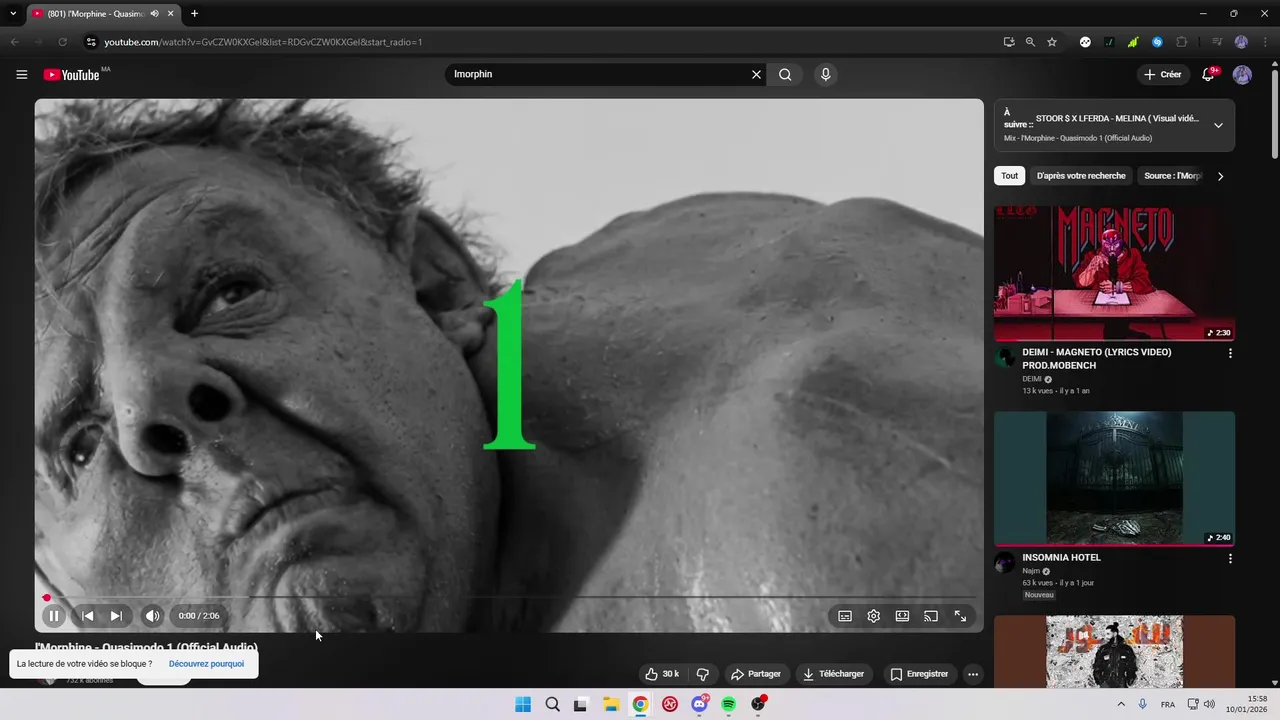Start voice search with the microphone
This screenshot has height=720, width=1280.
(x=825, y=74)
